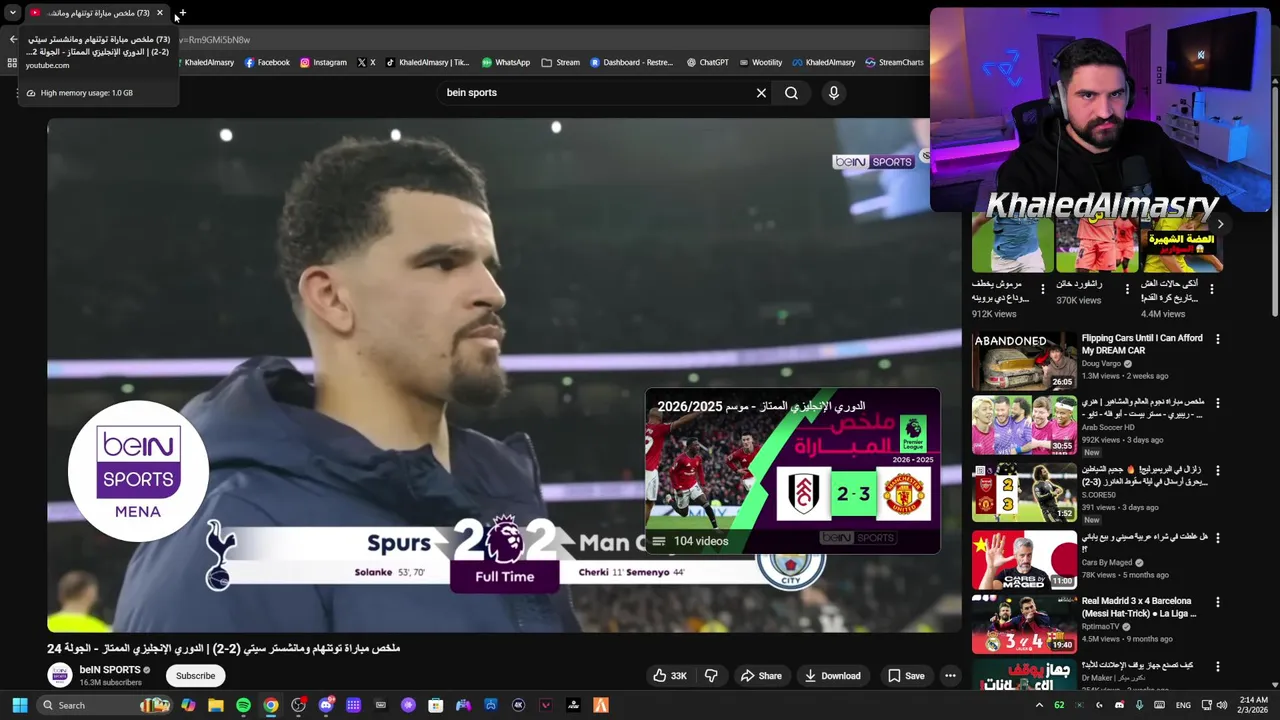1280x720 pixels.
Task: Open ChatGPT bookmark
Action: pos(707,62)
